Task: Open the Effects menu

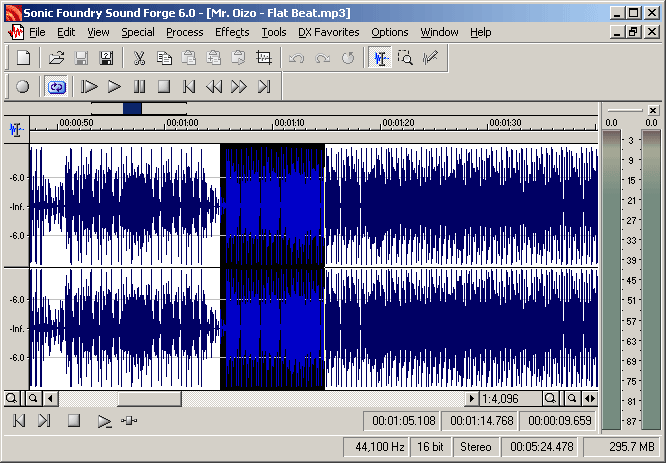Action: (x=232, y=32)
